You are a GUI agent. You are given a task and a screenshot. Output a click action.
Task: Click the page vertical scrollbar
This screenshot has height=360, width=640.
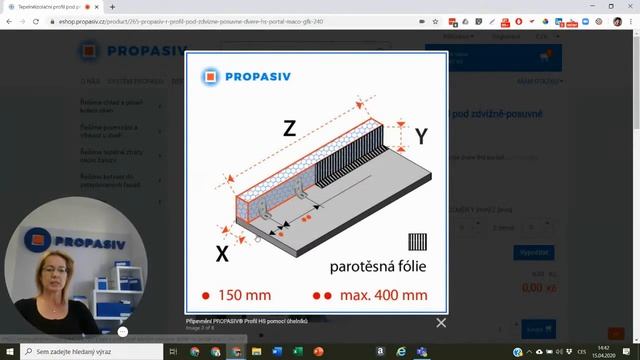pyautogui.click(x=636, y=186)
